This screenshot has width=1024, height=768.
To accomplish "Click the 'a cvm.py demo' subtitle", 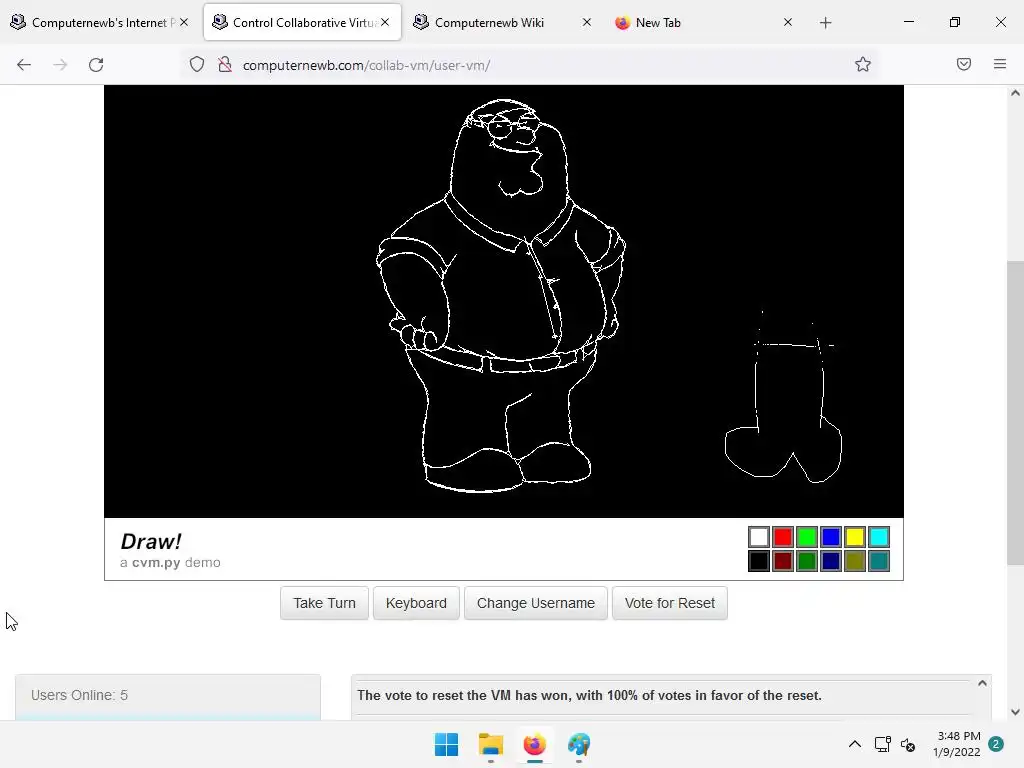I will (170, 562).
